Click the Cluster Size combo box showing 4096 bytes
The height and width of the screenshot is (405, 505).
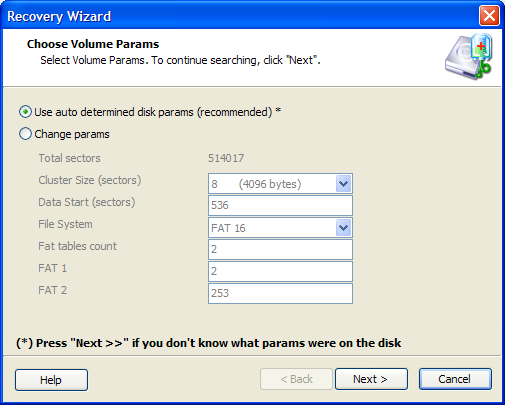[x=280, y=184]
